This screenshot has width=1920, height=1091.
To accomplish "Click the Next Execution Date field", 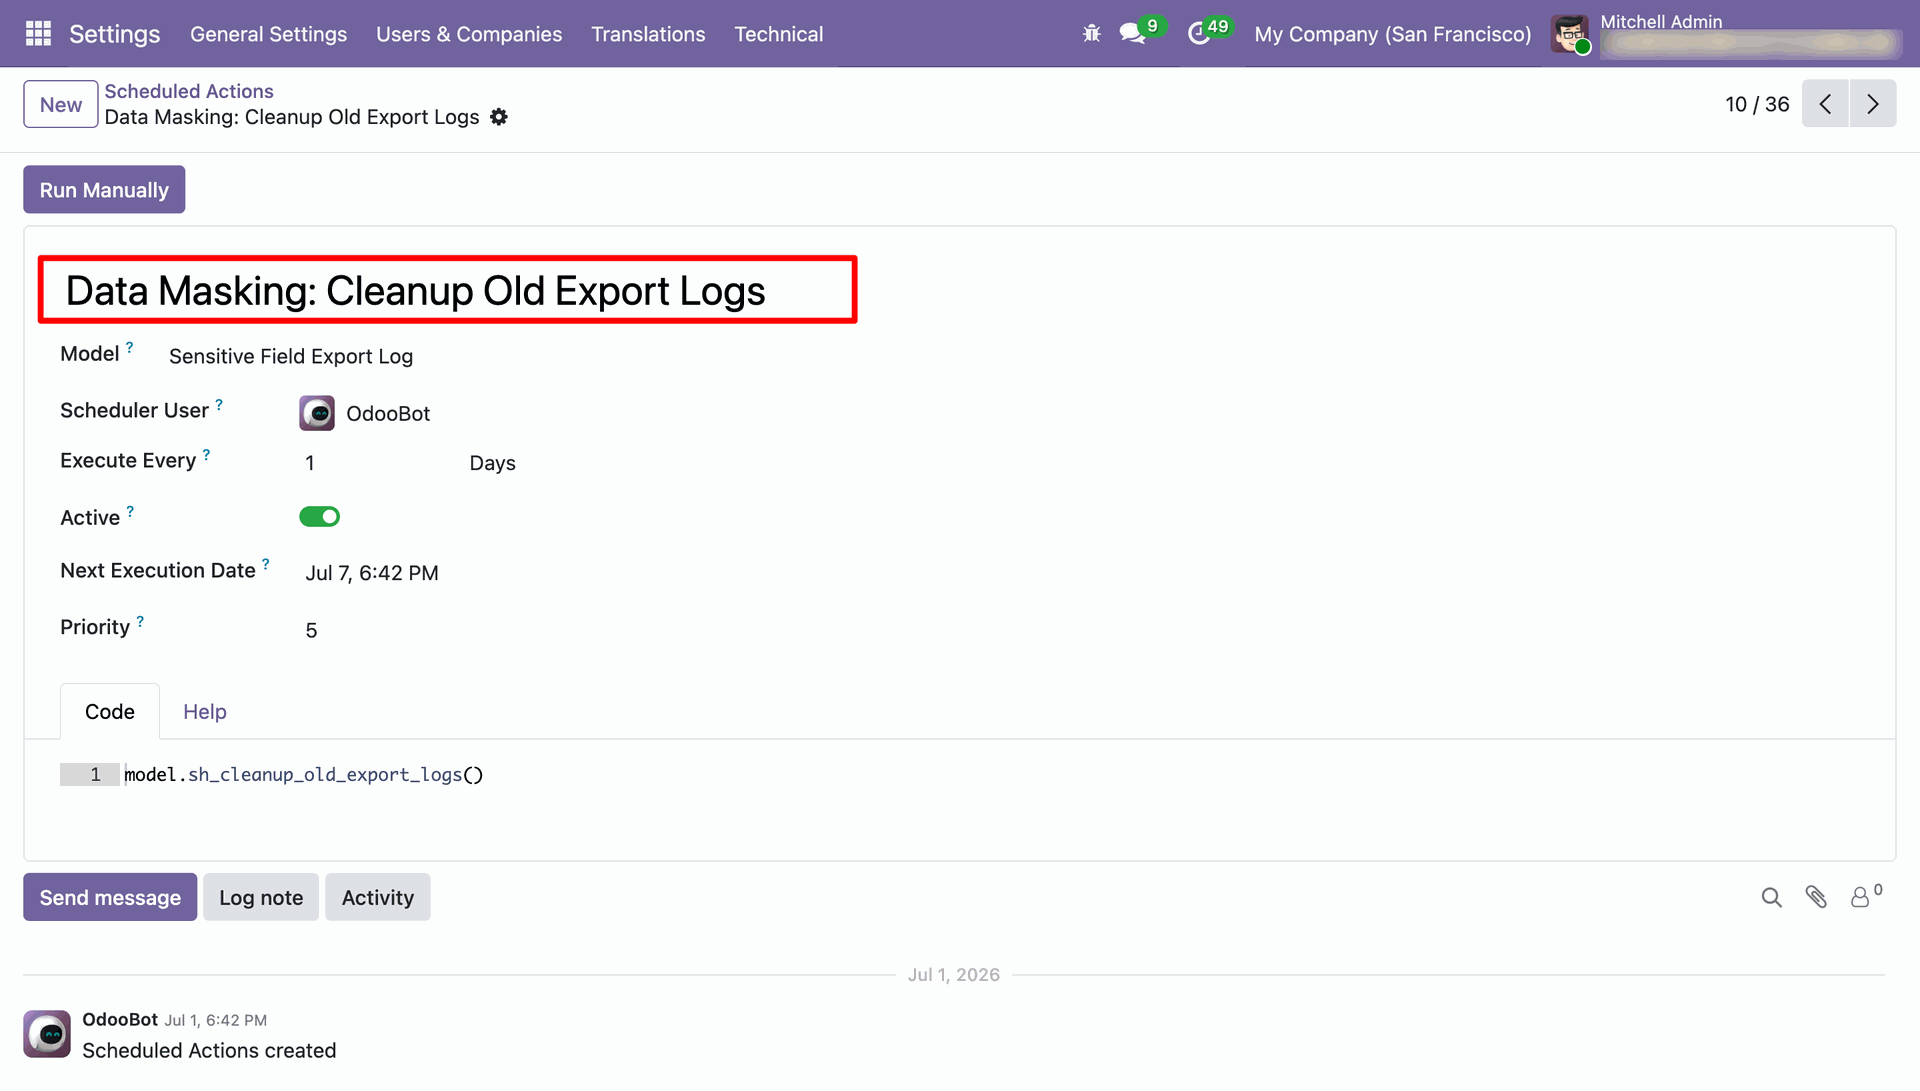I will (x=372, y=573).
